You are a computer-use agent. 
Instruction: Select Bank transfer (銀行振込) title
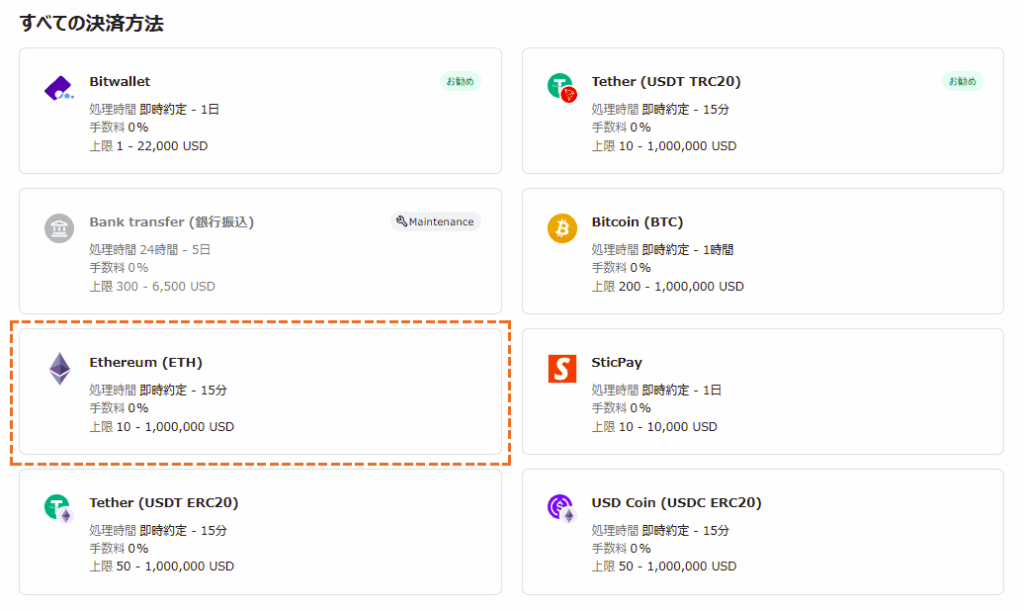(x=172, y=222)
